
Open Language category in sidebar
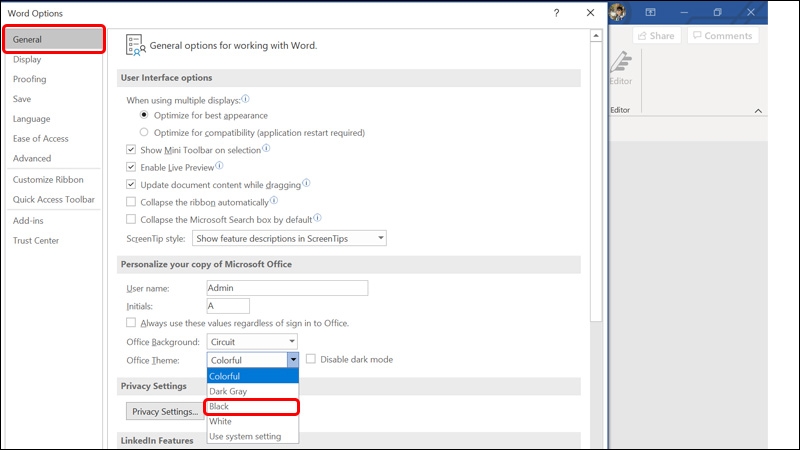pyautogui.click(x=54, y=119)
